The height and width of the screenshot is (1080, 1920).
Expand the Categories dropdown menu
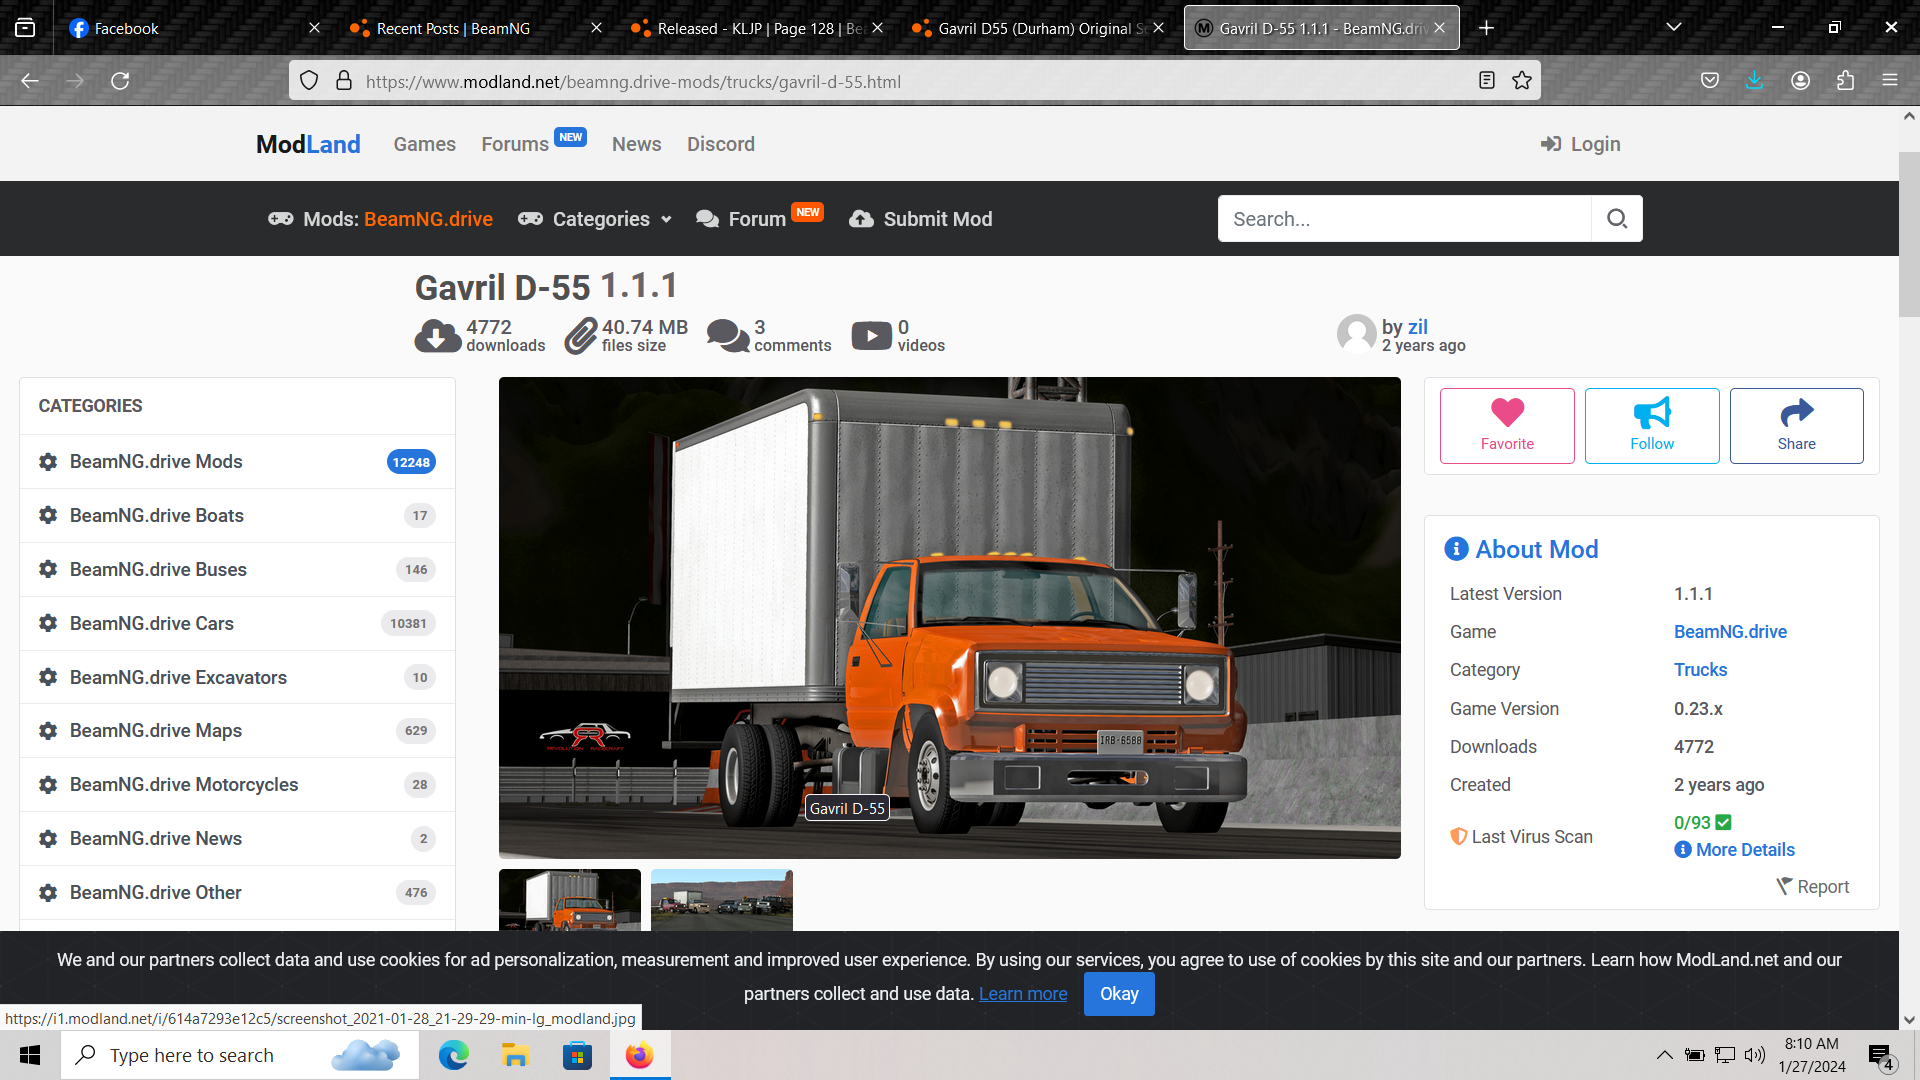point(595,219)
